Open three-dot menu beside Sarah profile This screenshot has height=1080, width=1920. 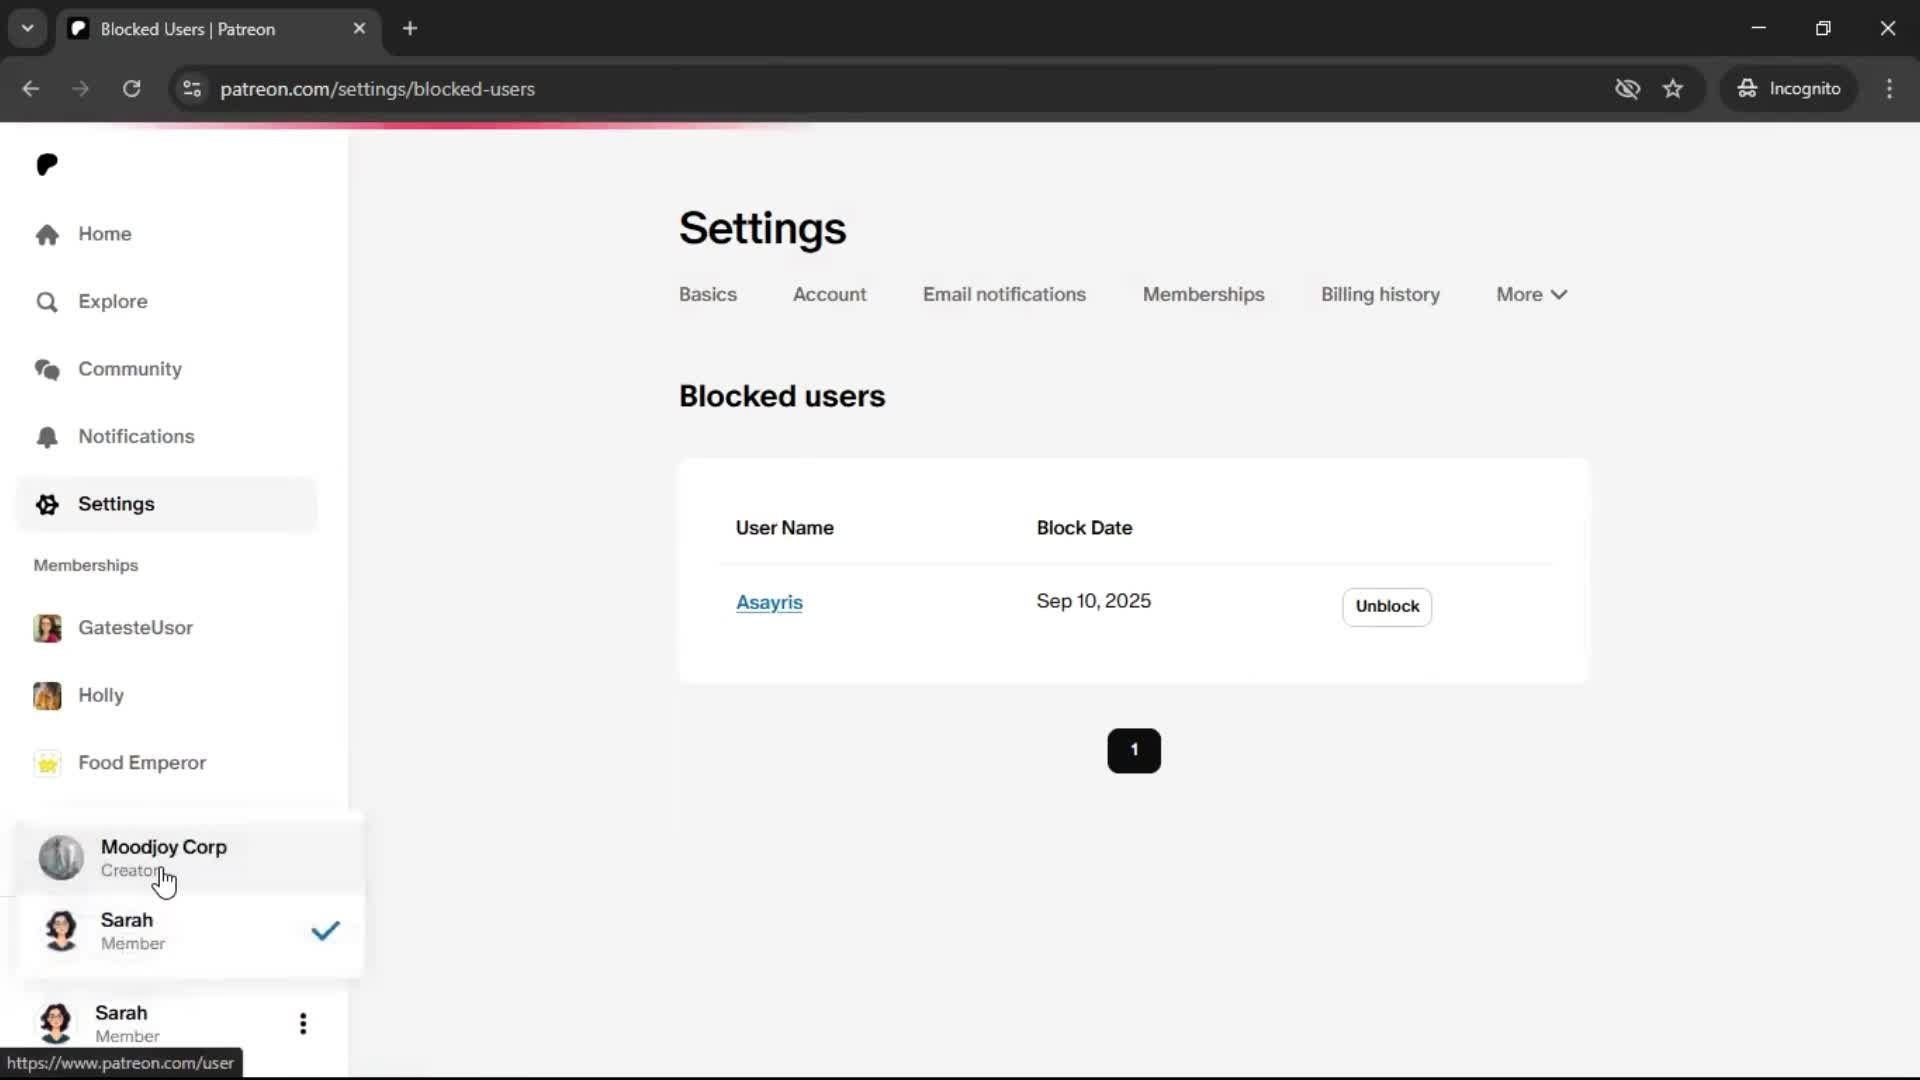coord(303,1023)
